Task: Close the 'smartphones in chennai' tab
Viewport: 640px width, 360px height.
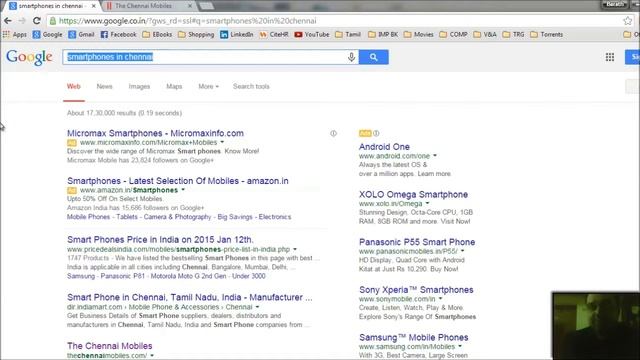Action: point(94,6)
